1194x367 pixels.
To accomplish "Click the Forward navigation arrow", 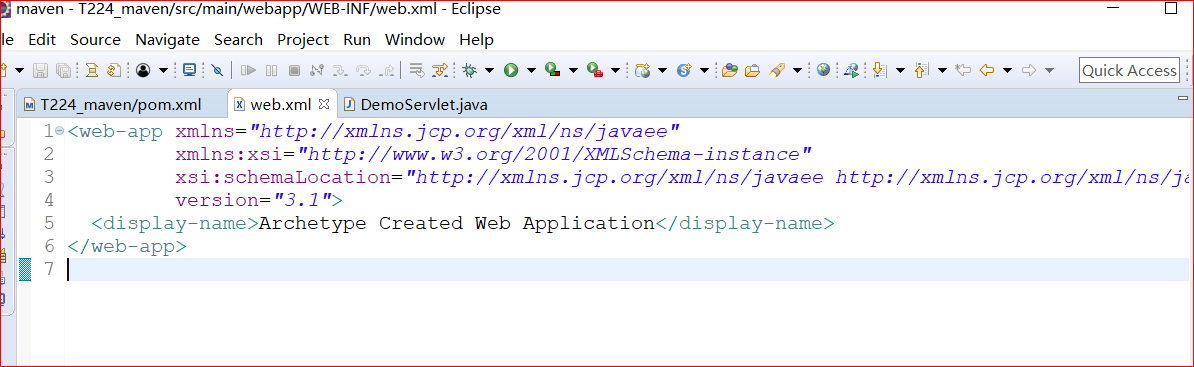I will pyautogui.click(x=1029, y=71).
